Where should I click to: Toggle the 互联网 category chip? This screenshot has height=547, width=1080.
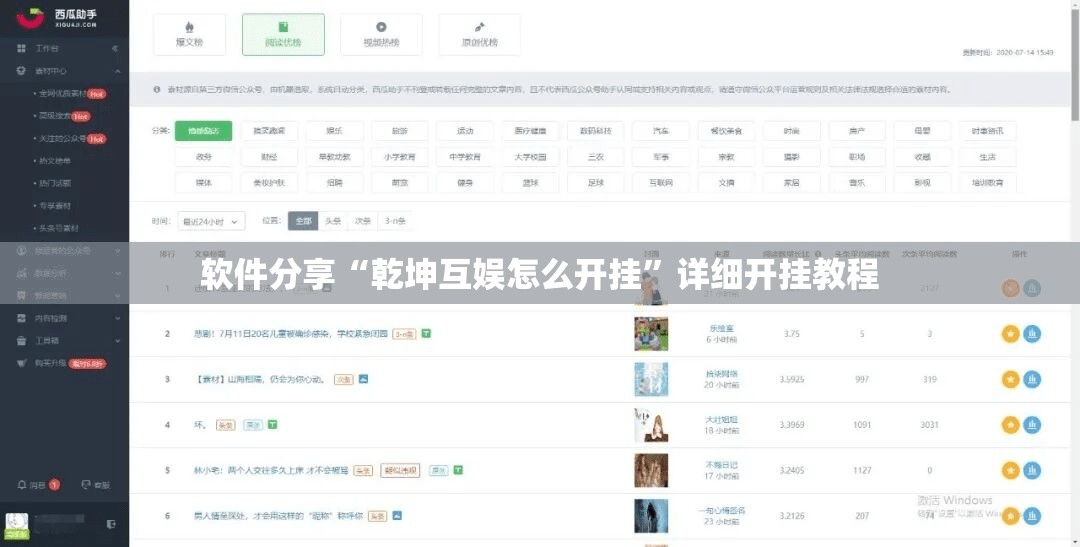click(x=661, y=183)
